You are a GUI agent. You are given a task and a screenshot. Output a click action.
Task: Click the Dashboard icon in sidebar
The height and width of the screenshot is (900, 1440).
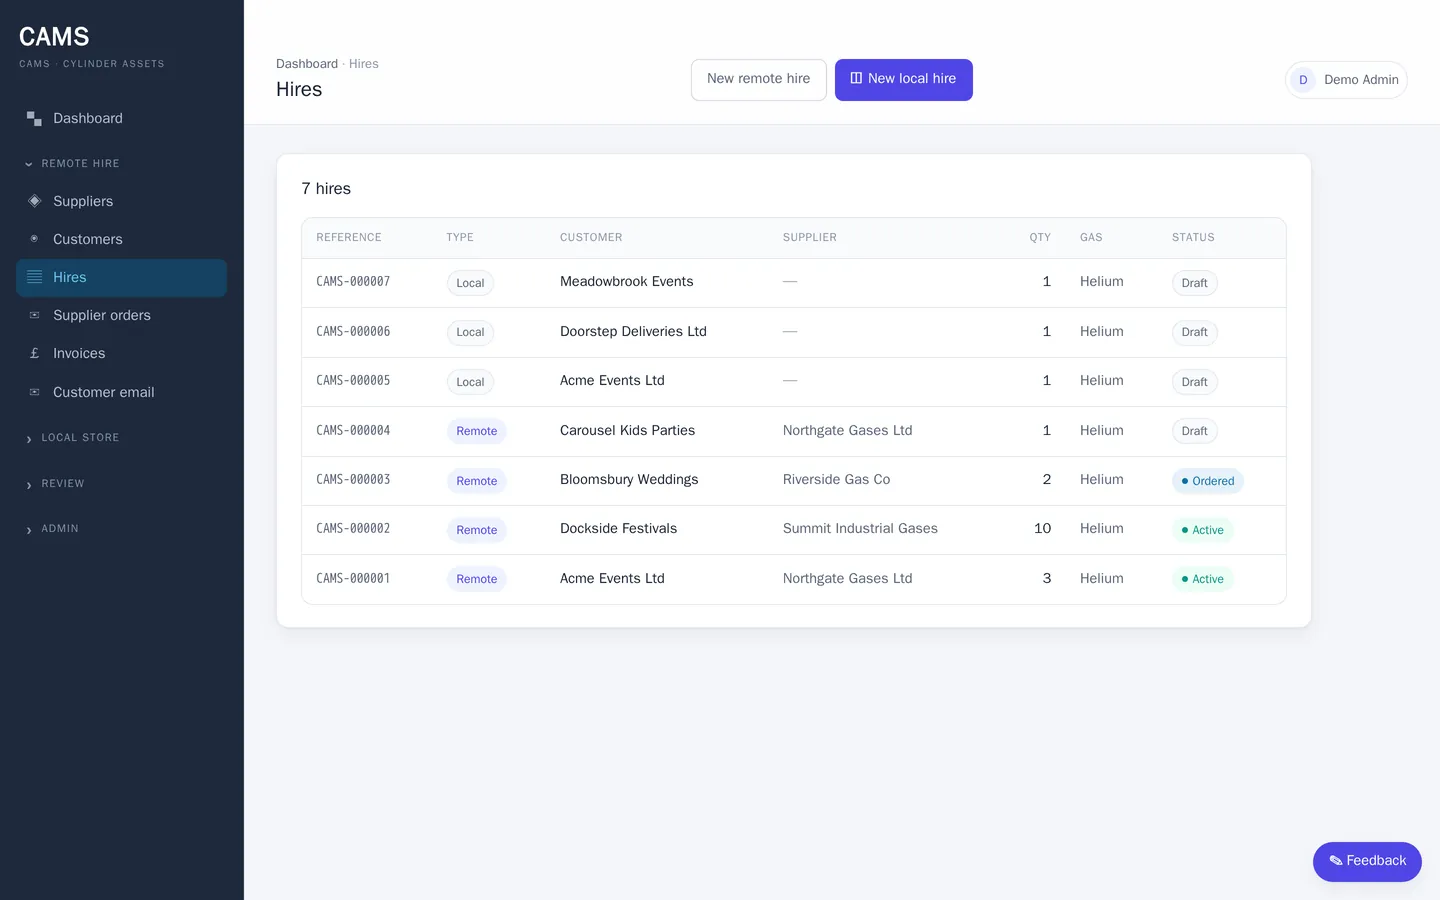(x=34, y=118)
